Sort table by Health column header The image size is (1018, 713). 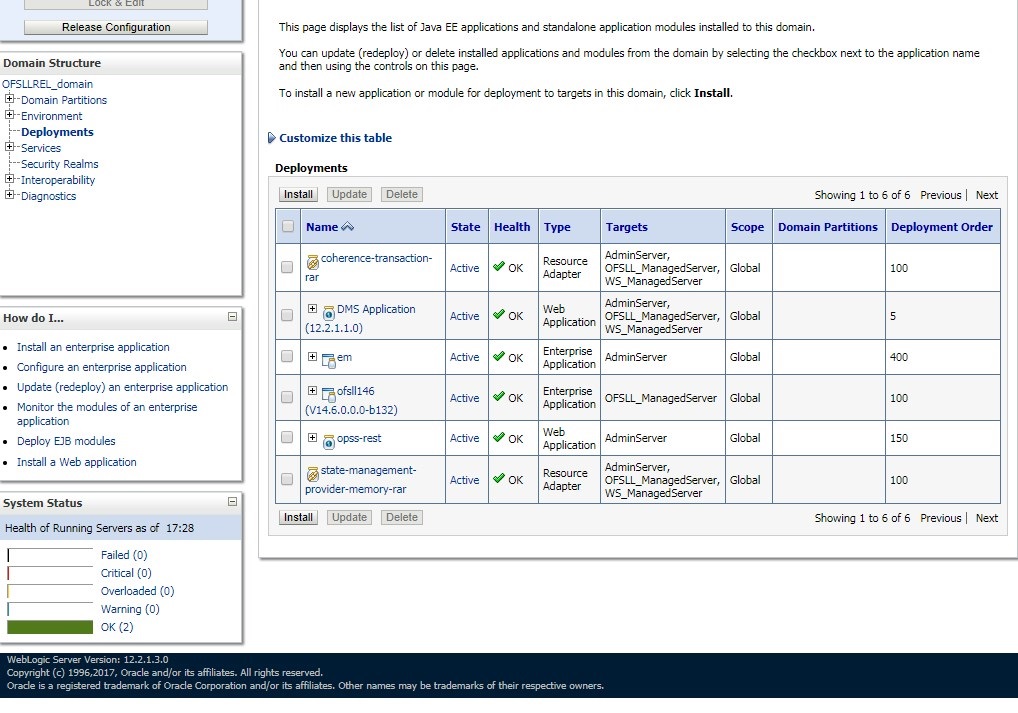click(512, 227)
